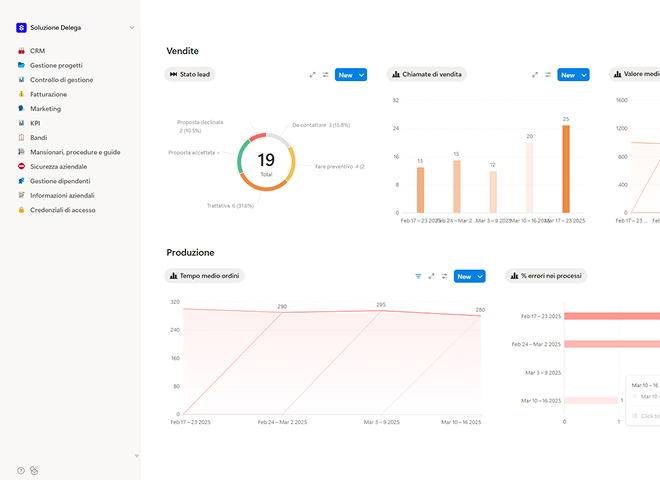Click the filter icon in Tempo medio ordini
This screenshot has width=660, height=480.
(418, 276)
